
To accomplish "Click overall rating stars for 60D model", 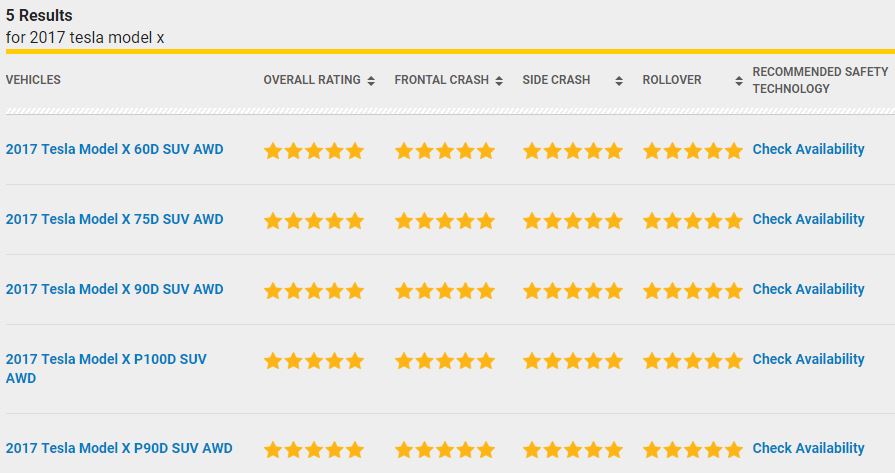I will pyautogui.click(x=314, y=151).
